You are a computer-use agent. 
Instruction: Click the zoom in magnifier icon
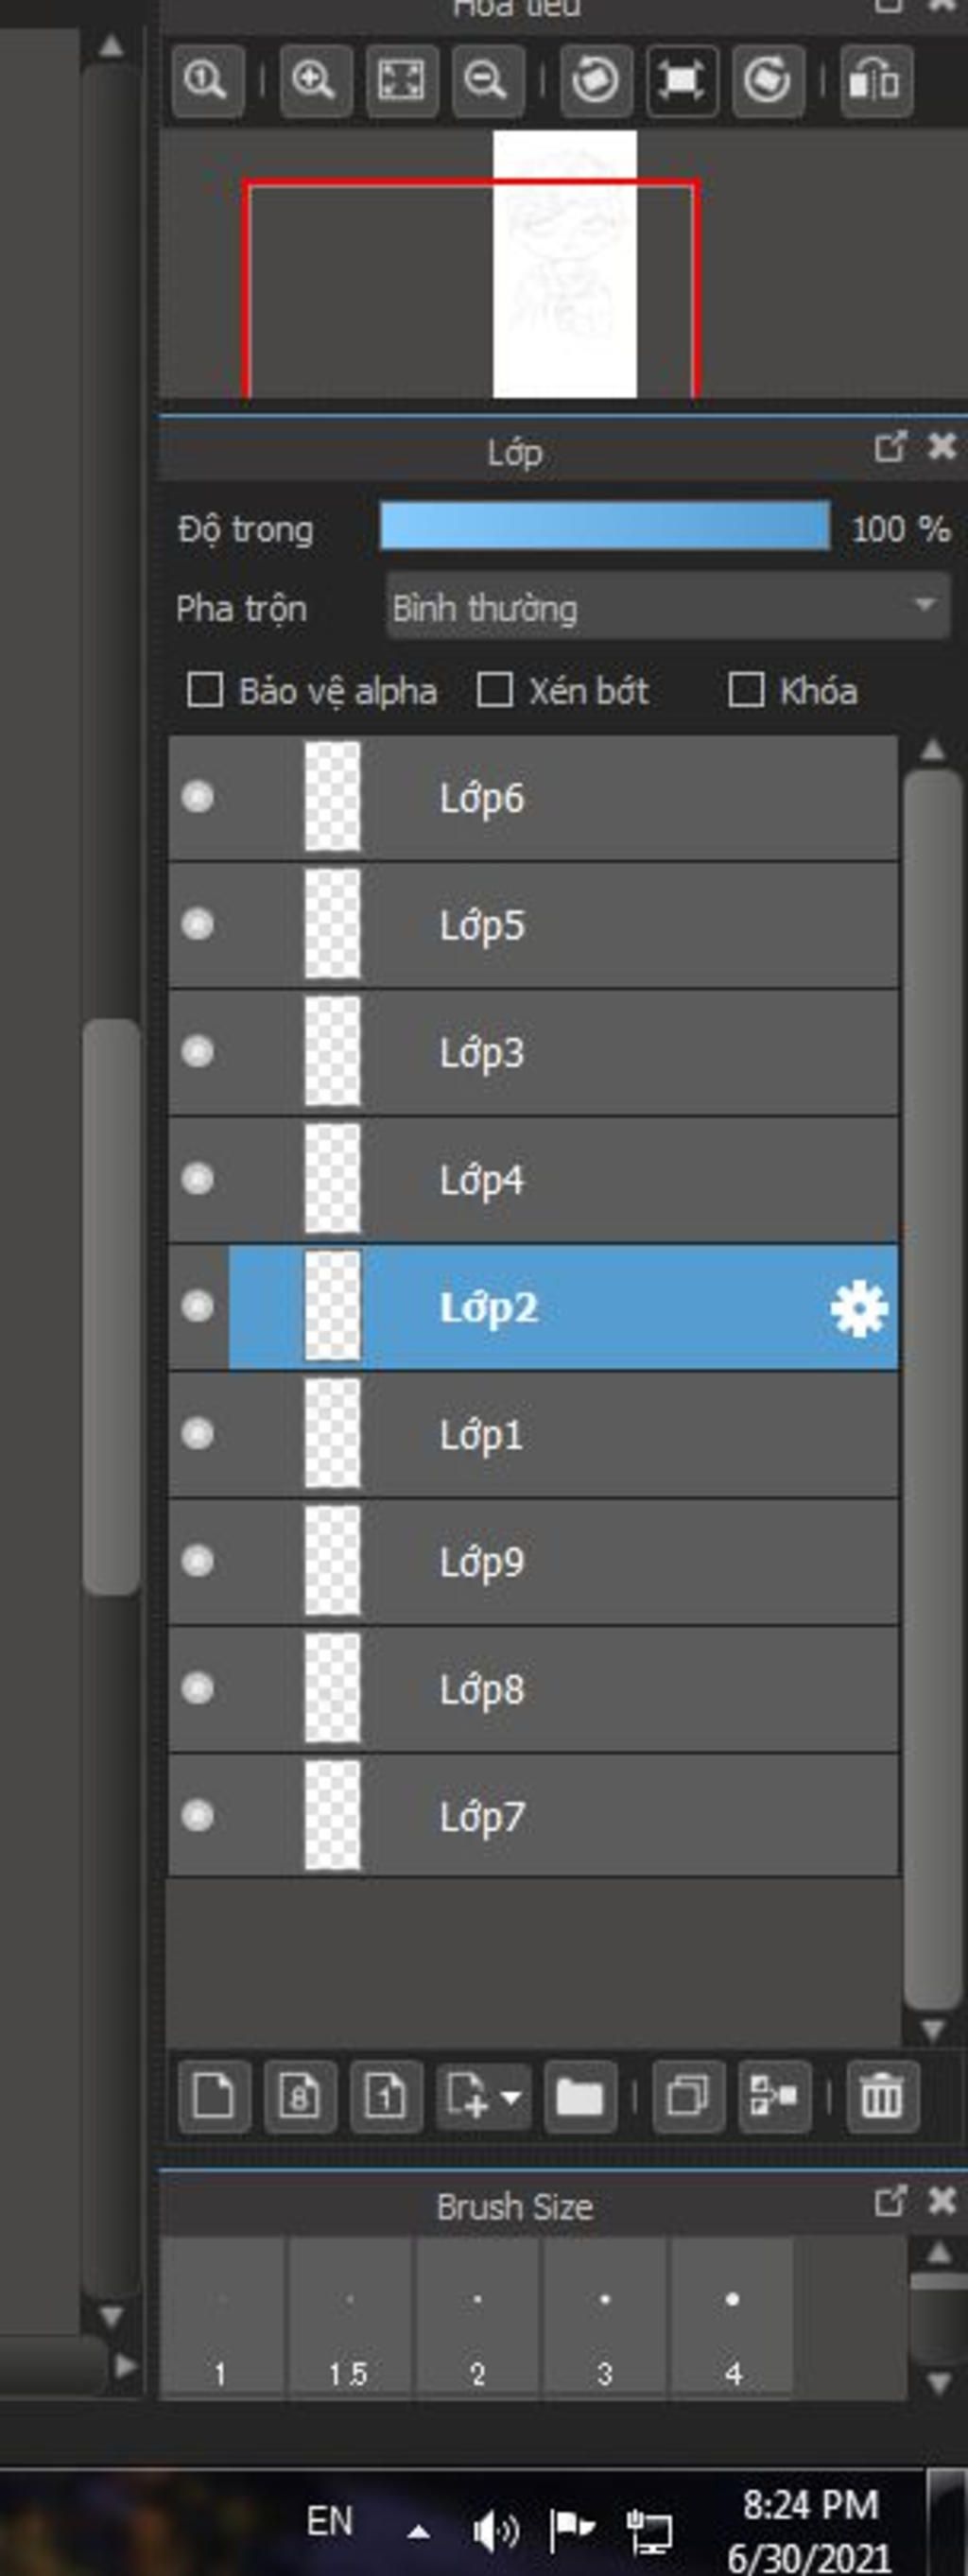(314, 80)
